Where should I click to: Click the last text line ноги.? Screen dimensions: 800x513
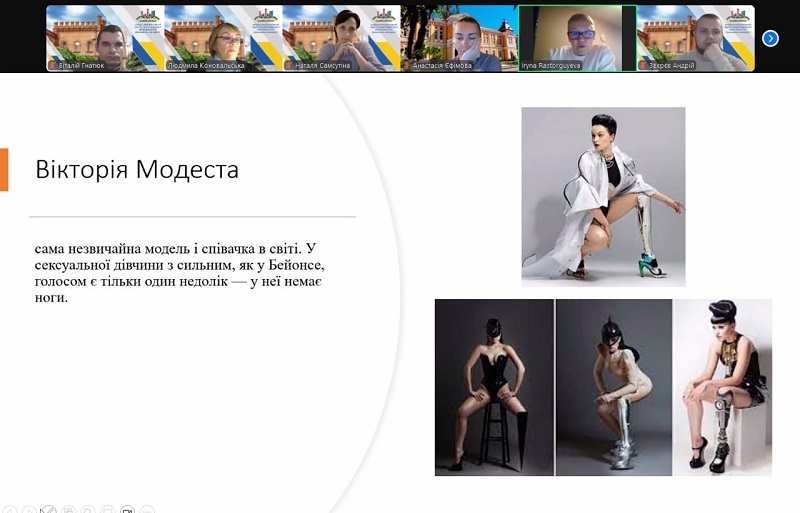[51, 298]
